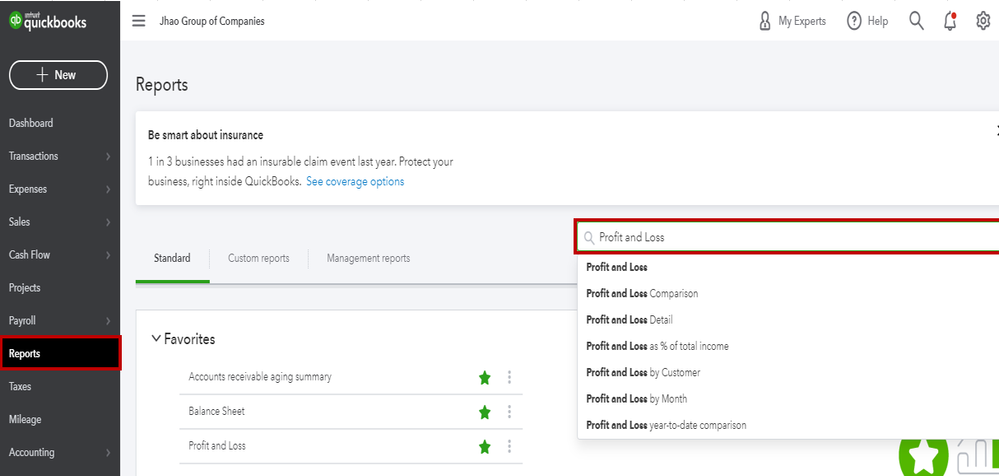Open Dashboard in the sidebar
This screenshot has width=999, height=476.
[x=31, y=123]
